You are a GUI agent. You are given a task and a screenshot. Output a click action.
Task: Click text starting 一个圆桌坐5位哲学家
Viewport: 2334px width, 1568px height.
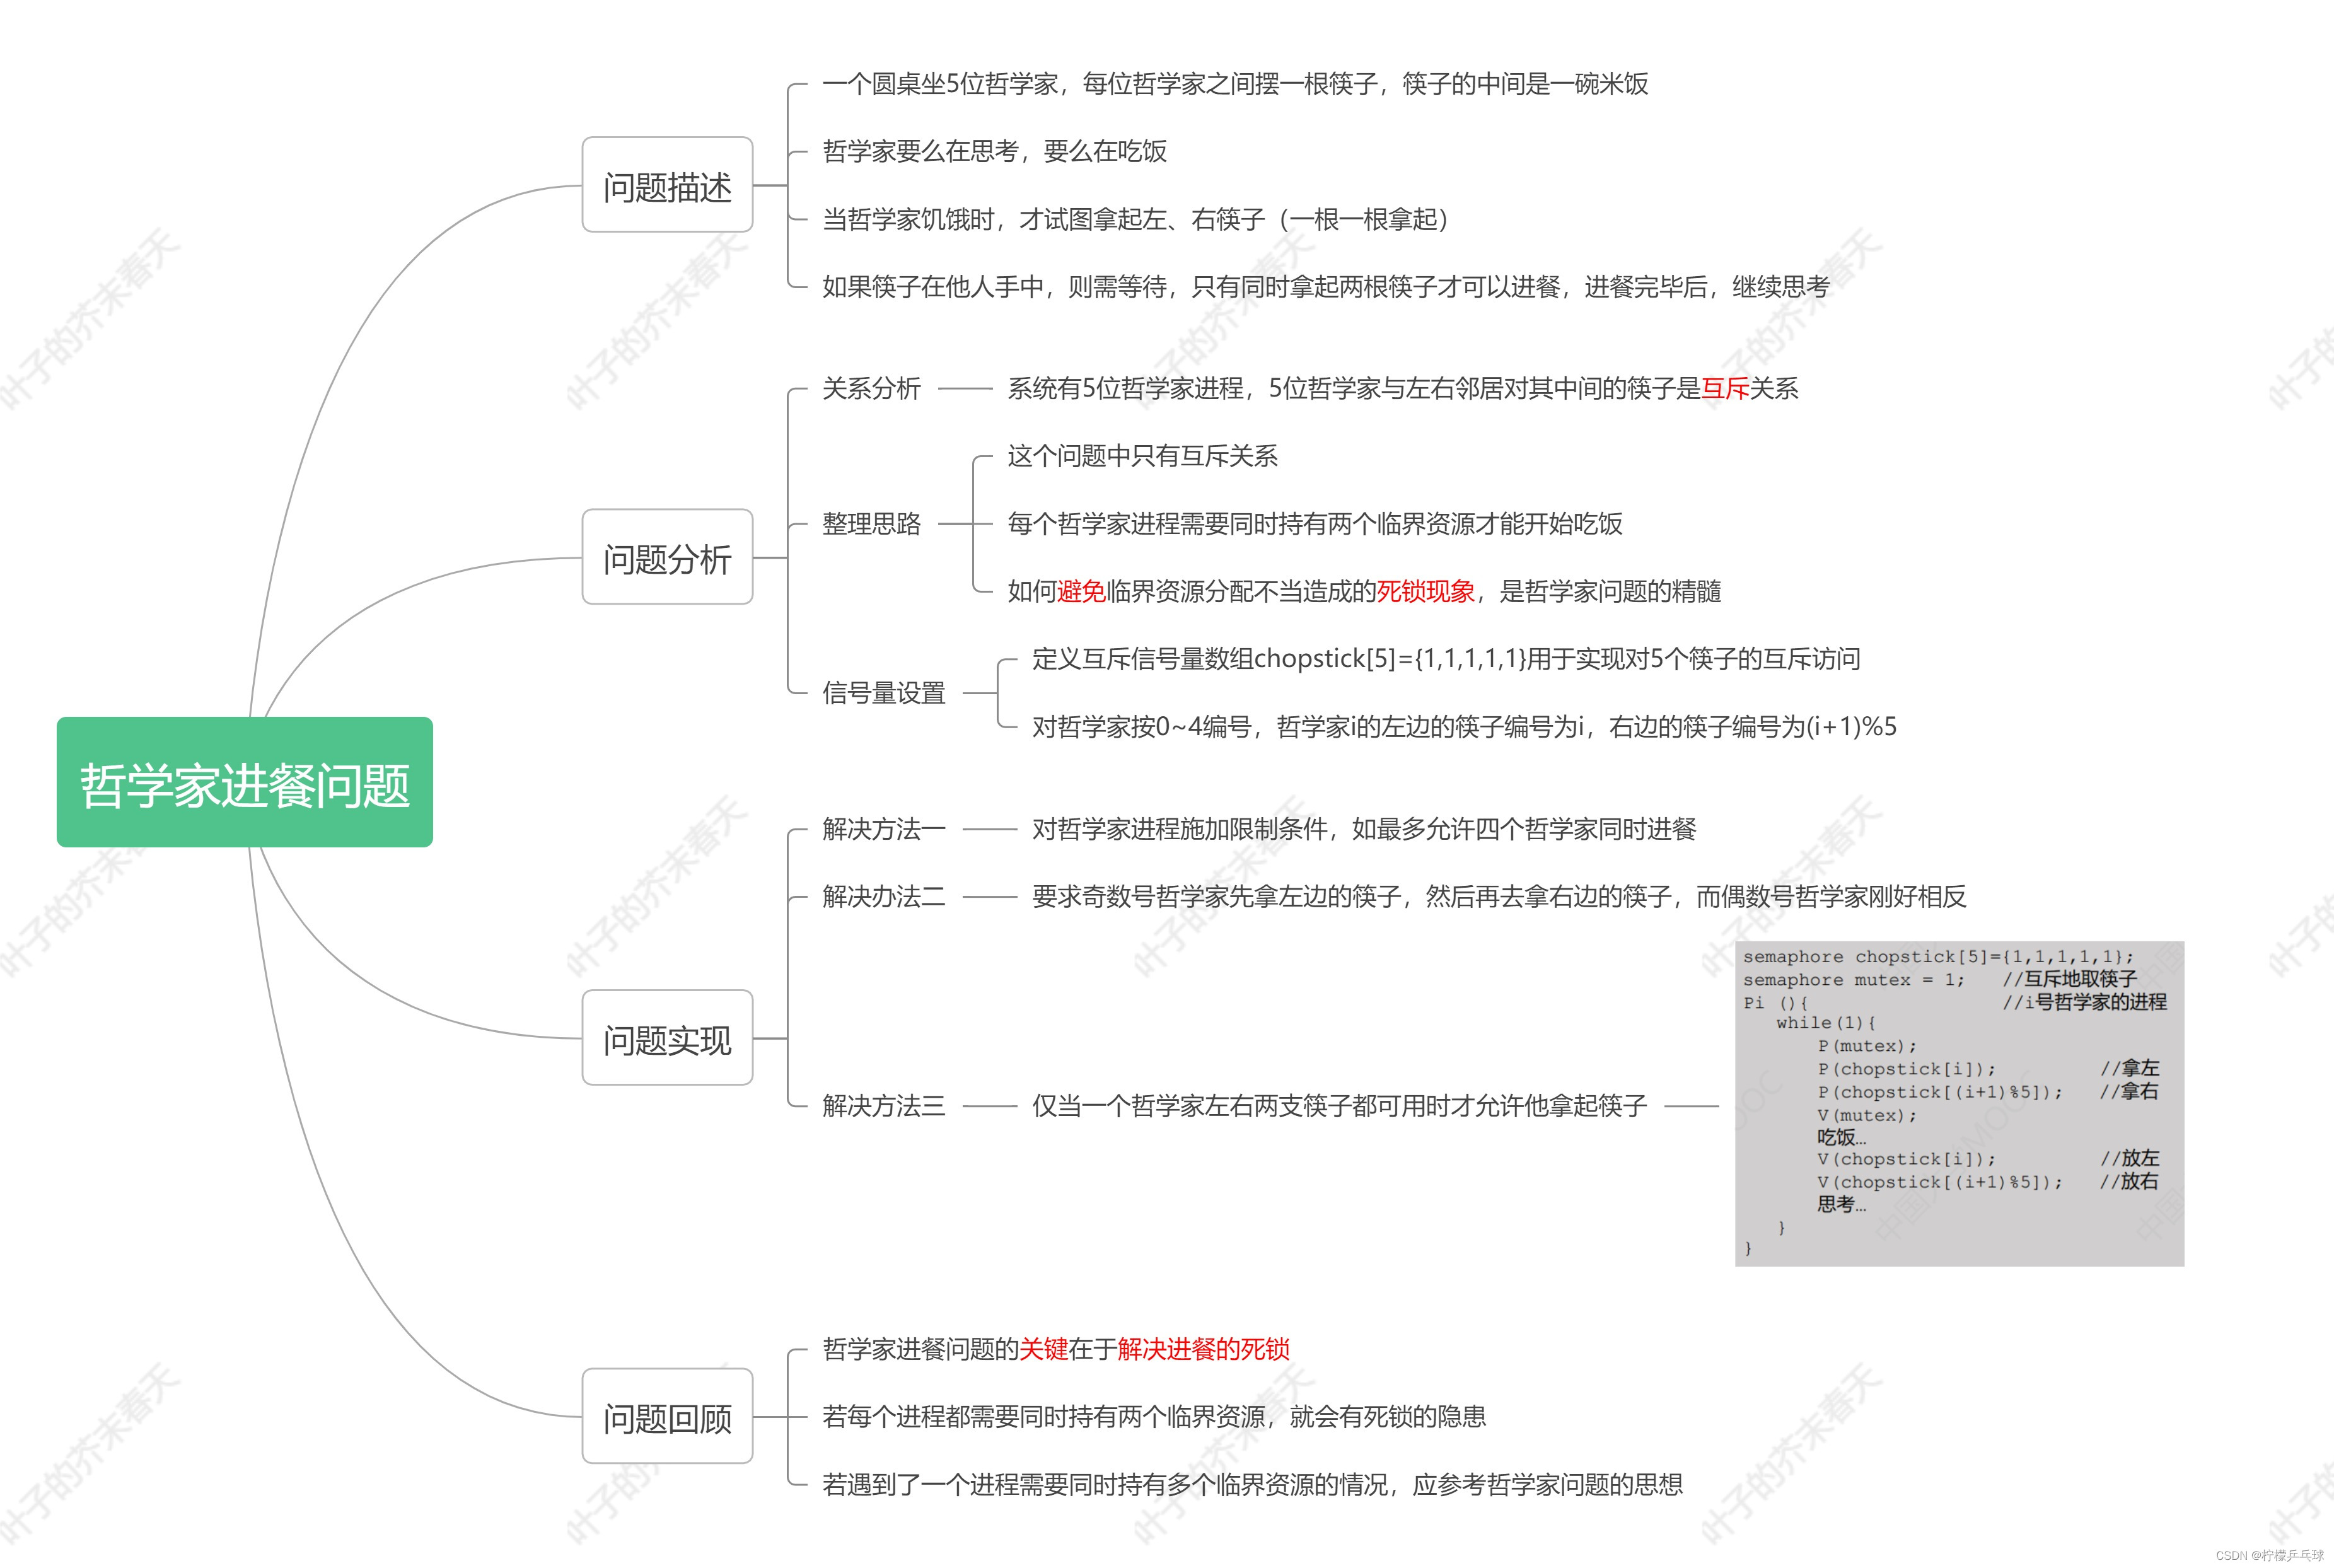[x=1235, y=84]
